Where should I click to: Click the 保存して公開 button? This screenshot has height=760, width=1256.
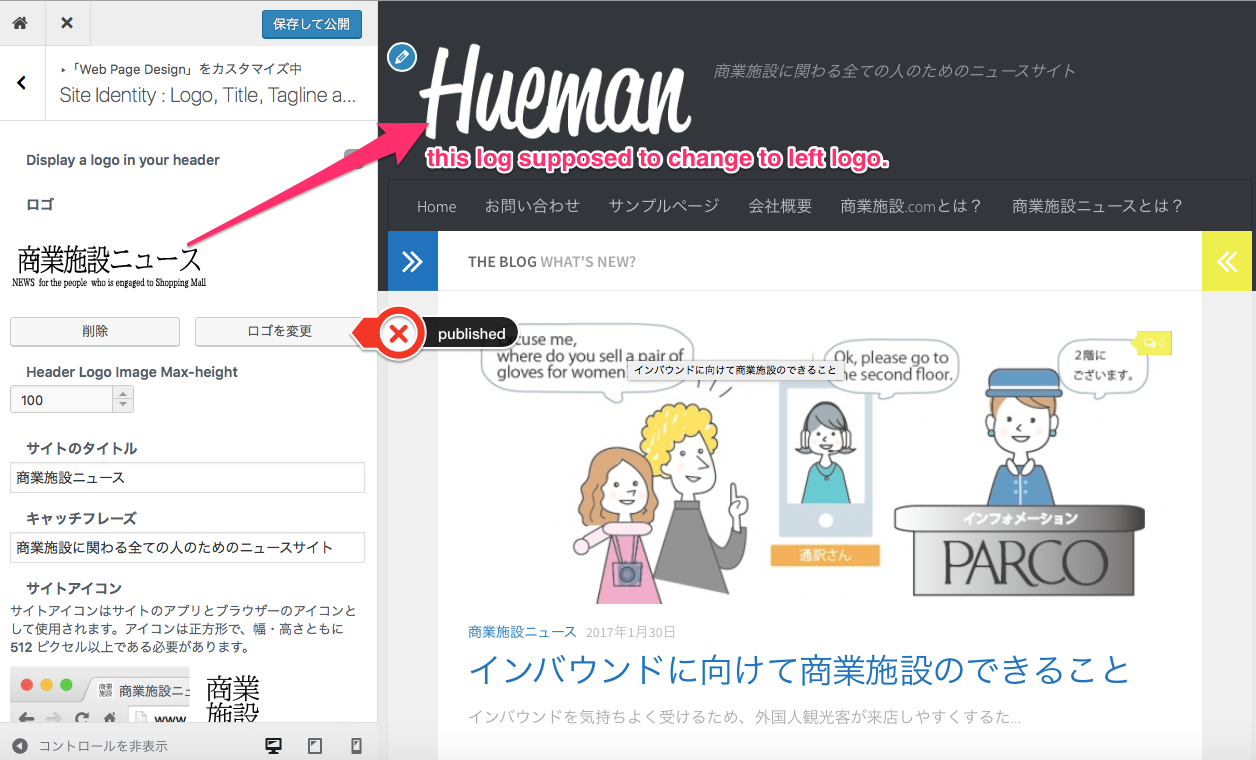pos(312,24)
